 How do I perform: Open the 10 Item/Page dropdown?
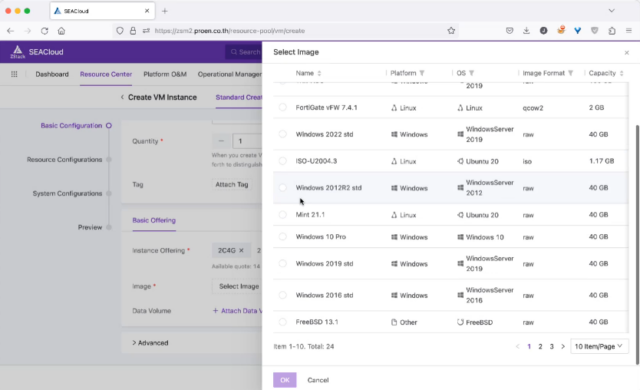[599, 346]
